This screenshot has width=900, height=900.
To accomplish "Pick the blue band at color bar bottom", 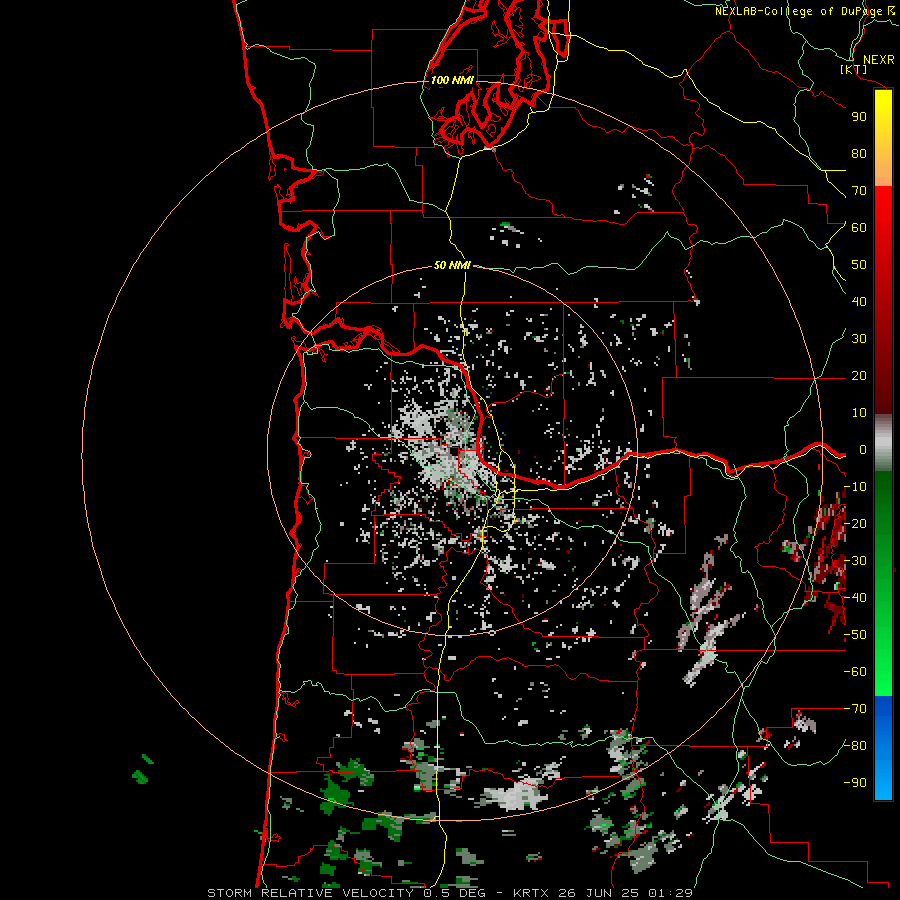I will pos(883,748).
